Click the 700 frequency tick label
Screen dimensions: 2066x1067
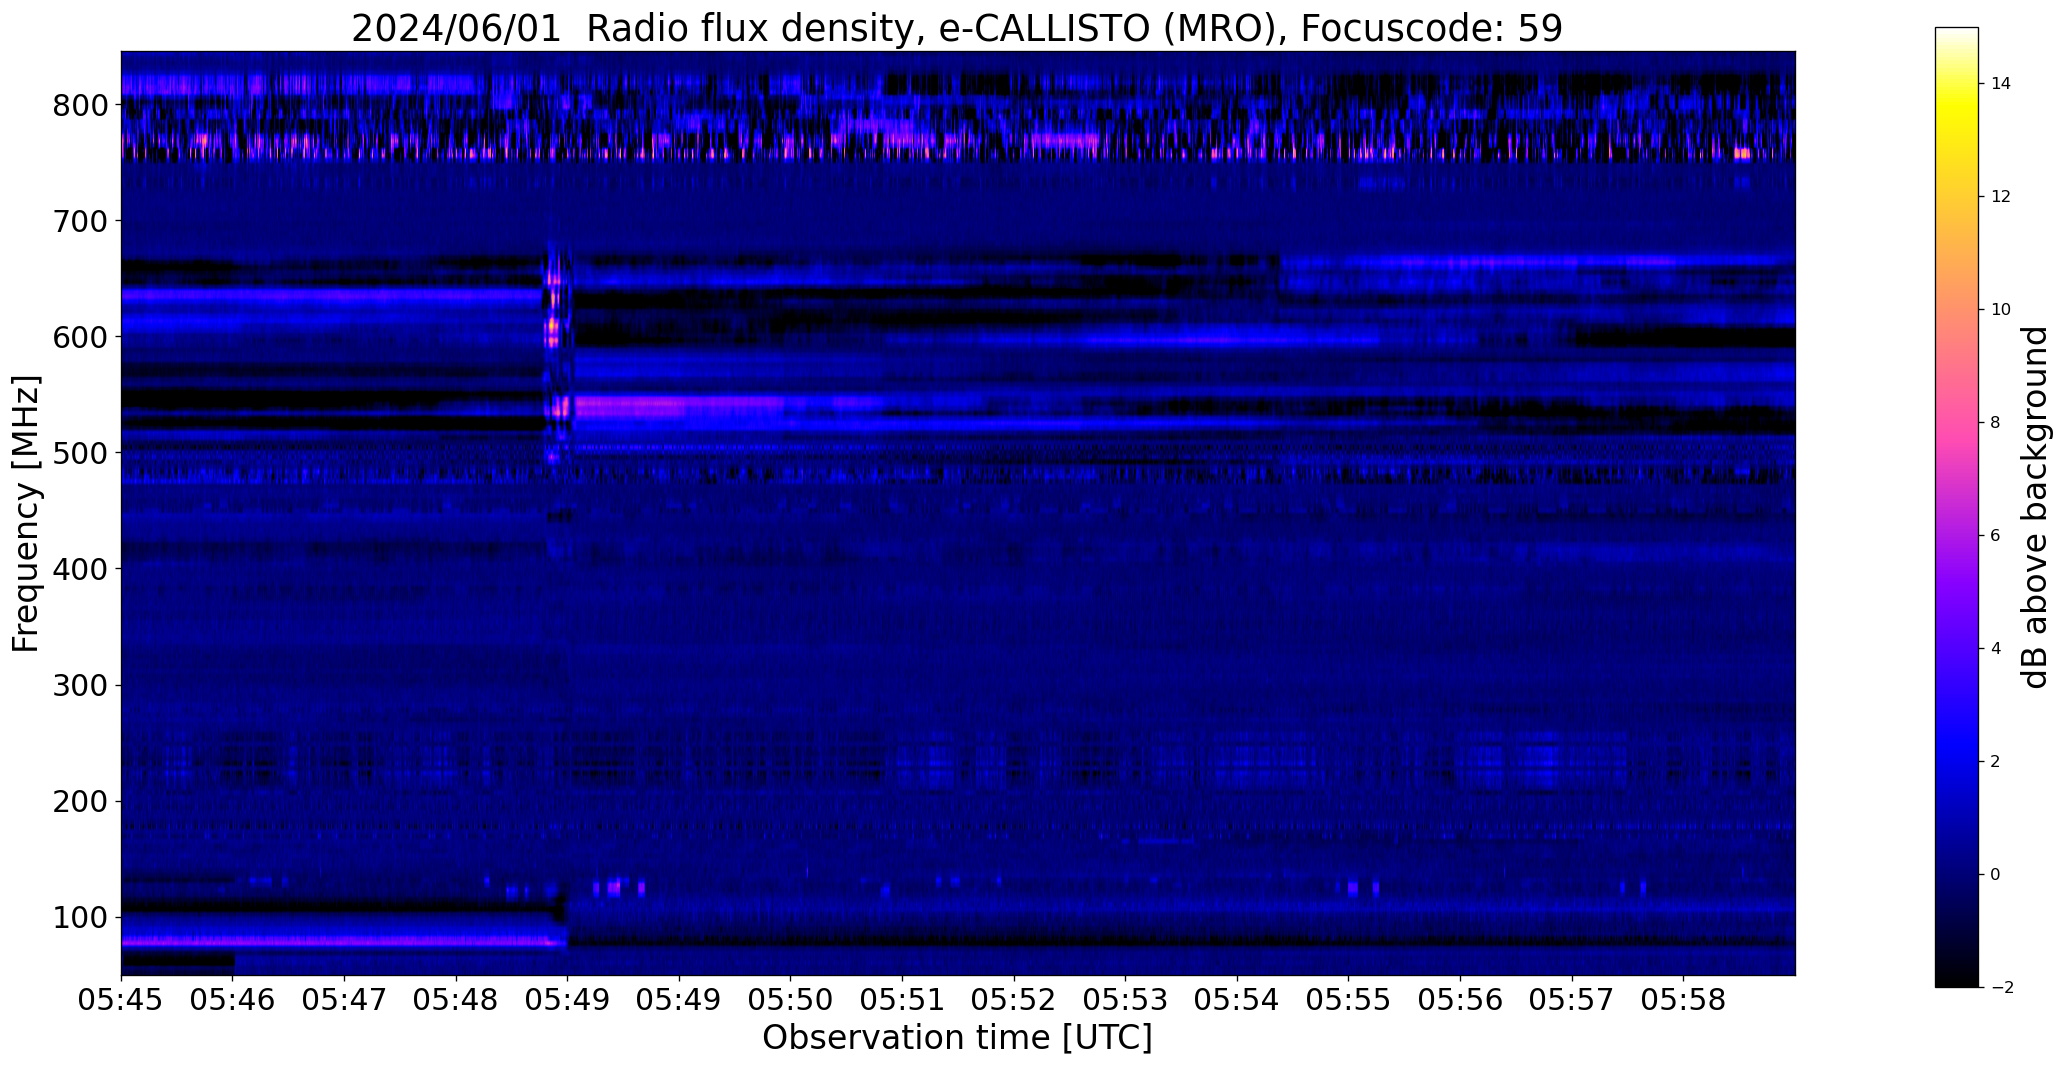coord(81,221)
